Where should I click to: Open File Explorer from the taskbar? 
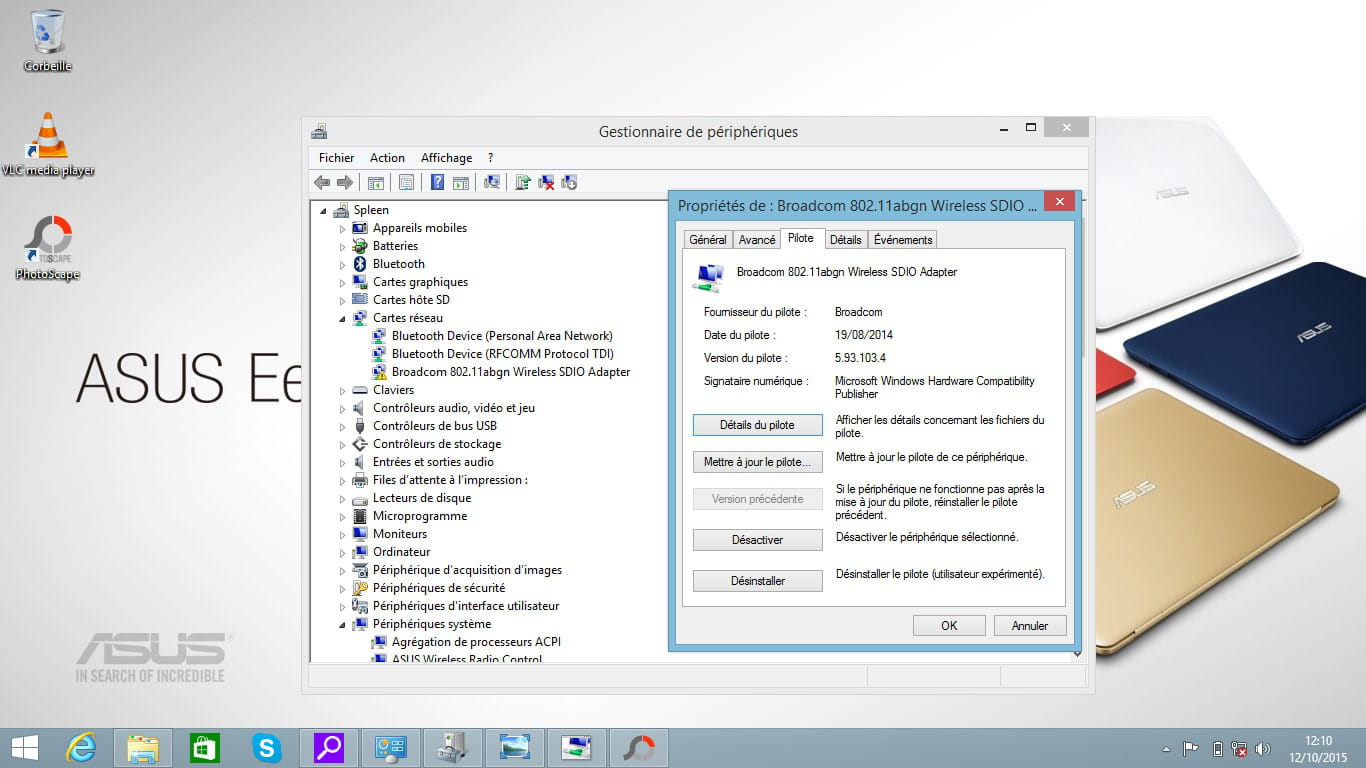point(143,748)
